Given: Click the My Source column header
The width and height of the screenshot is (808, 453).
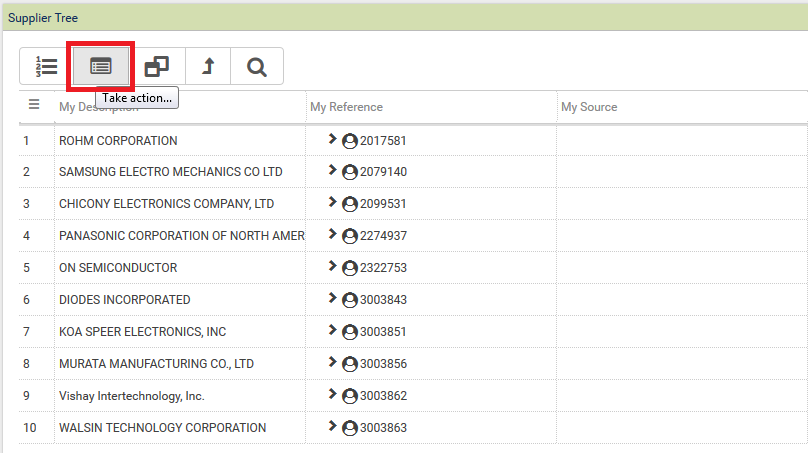Looking at the screenshot, I should pyautogui.click(x=589, y=107).
